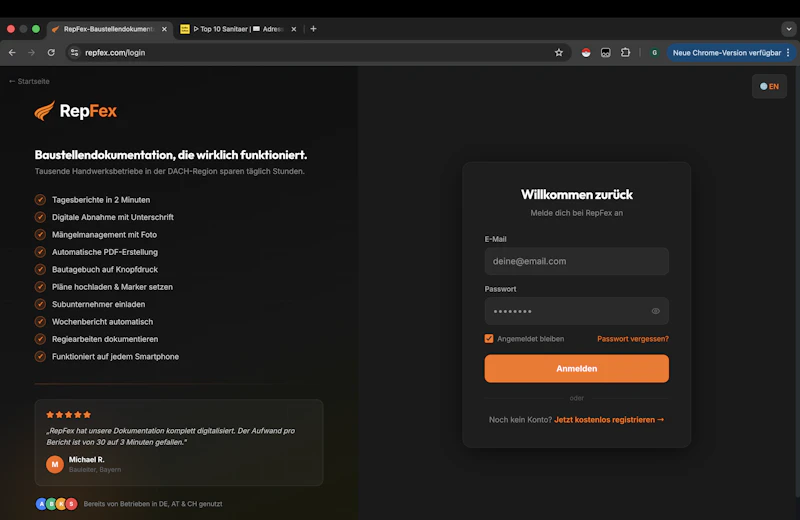Return via the Startseite link
This screenshot has height=520, width=800.
coord(29,81)
